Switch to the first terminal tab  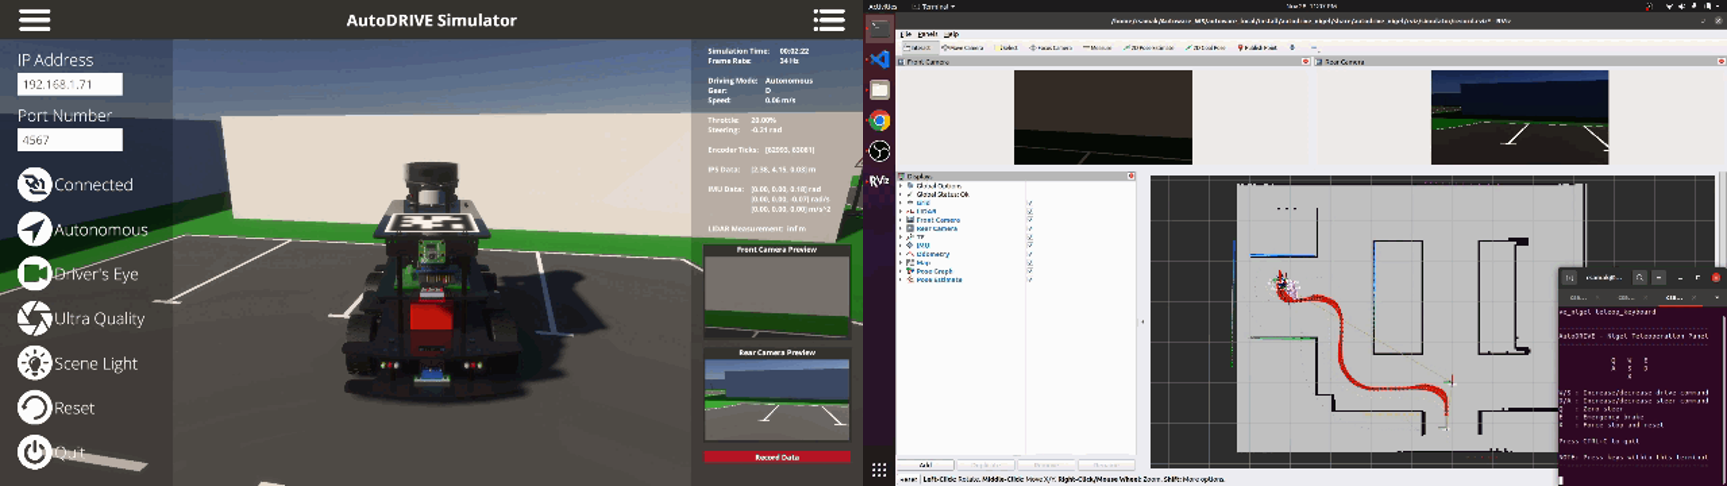(1582, 297)
